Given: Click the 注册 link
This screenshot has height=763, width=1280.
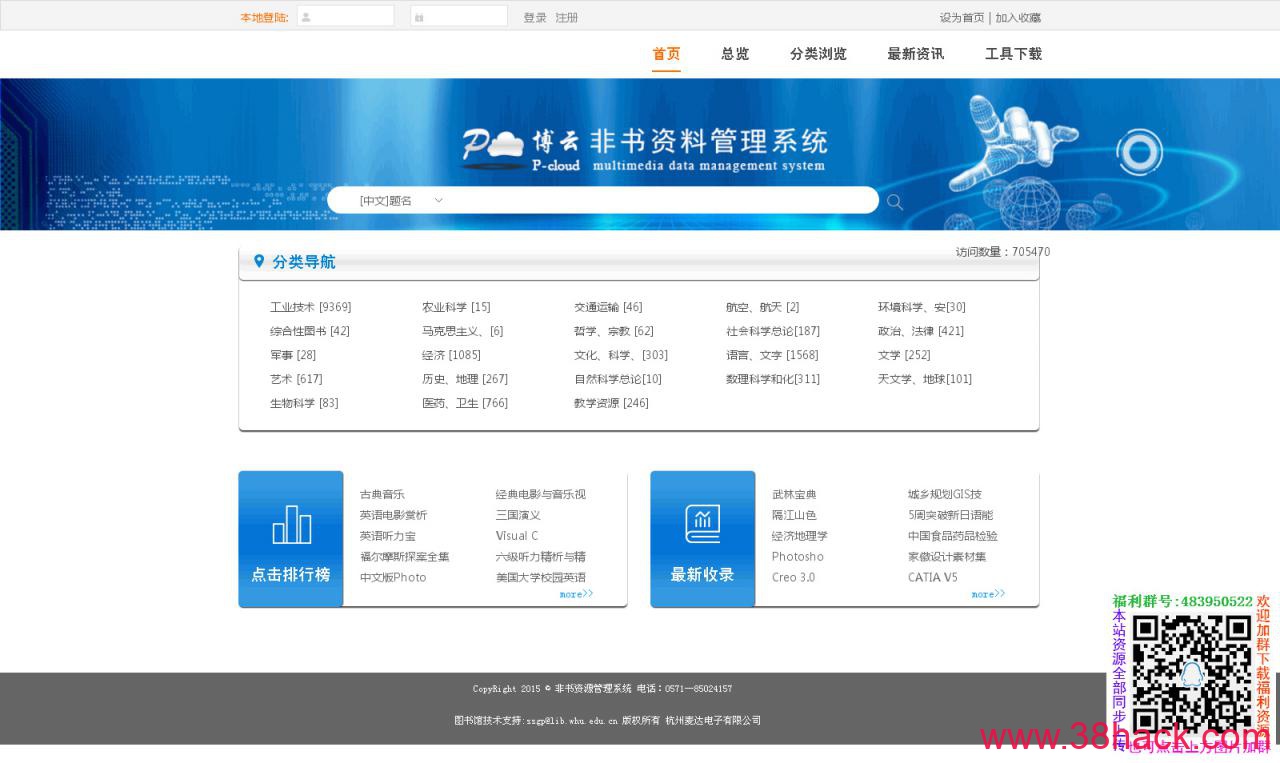Looking at the screenshot, I should [x=567, y=18].
